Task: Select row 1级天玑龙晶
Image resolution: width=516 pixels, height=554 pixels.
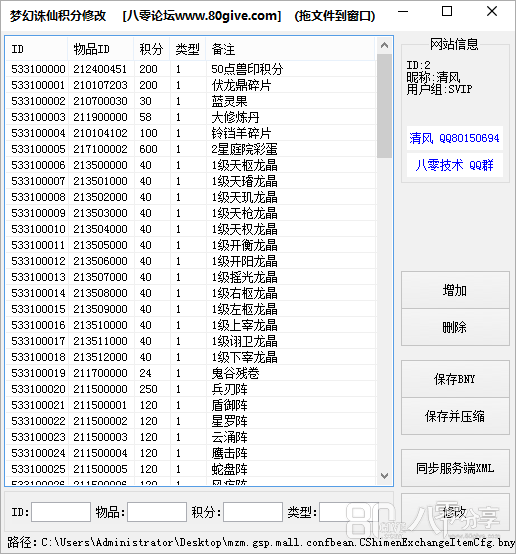Action: point(191,197)
